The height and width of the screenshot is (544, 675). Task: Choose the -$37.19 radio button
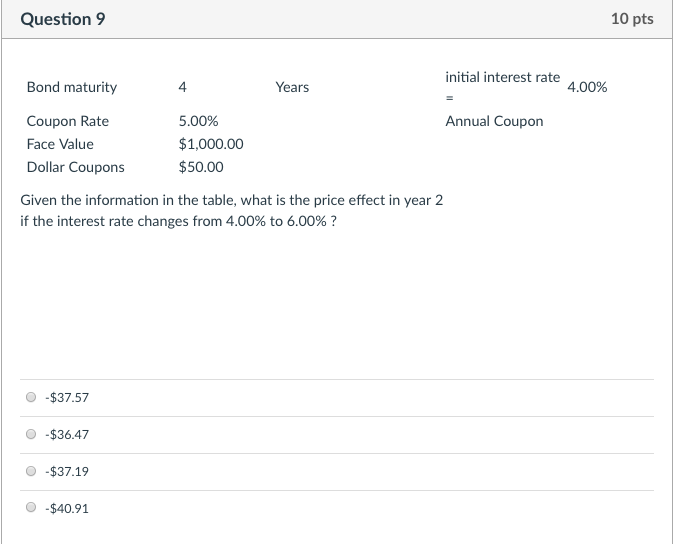click(31, 471)
